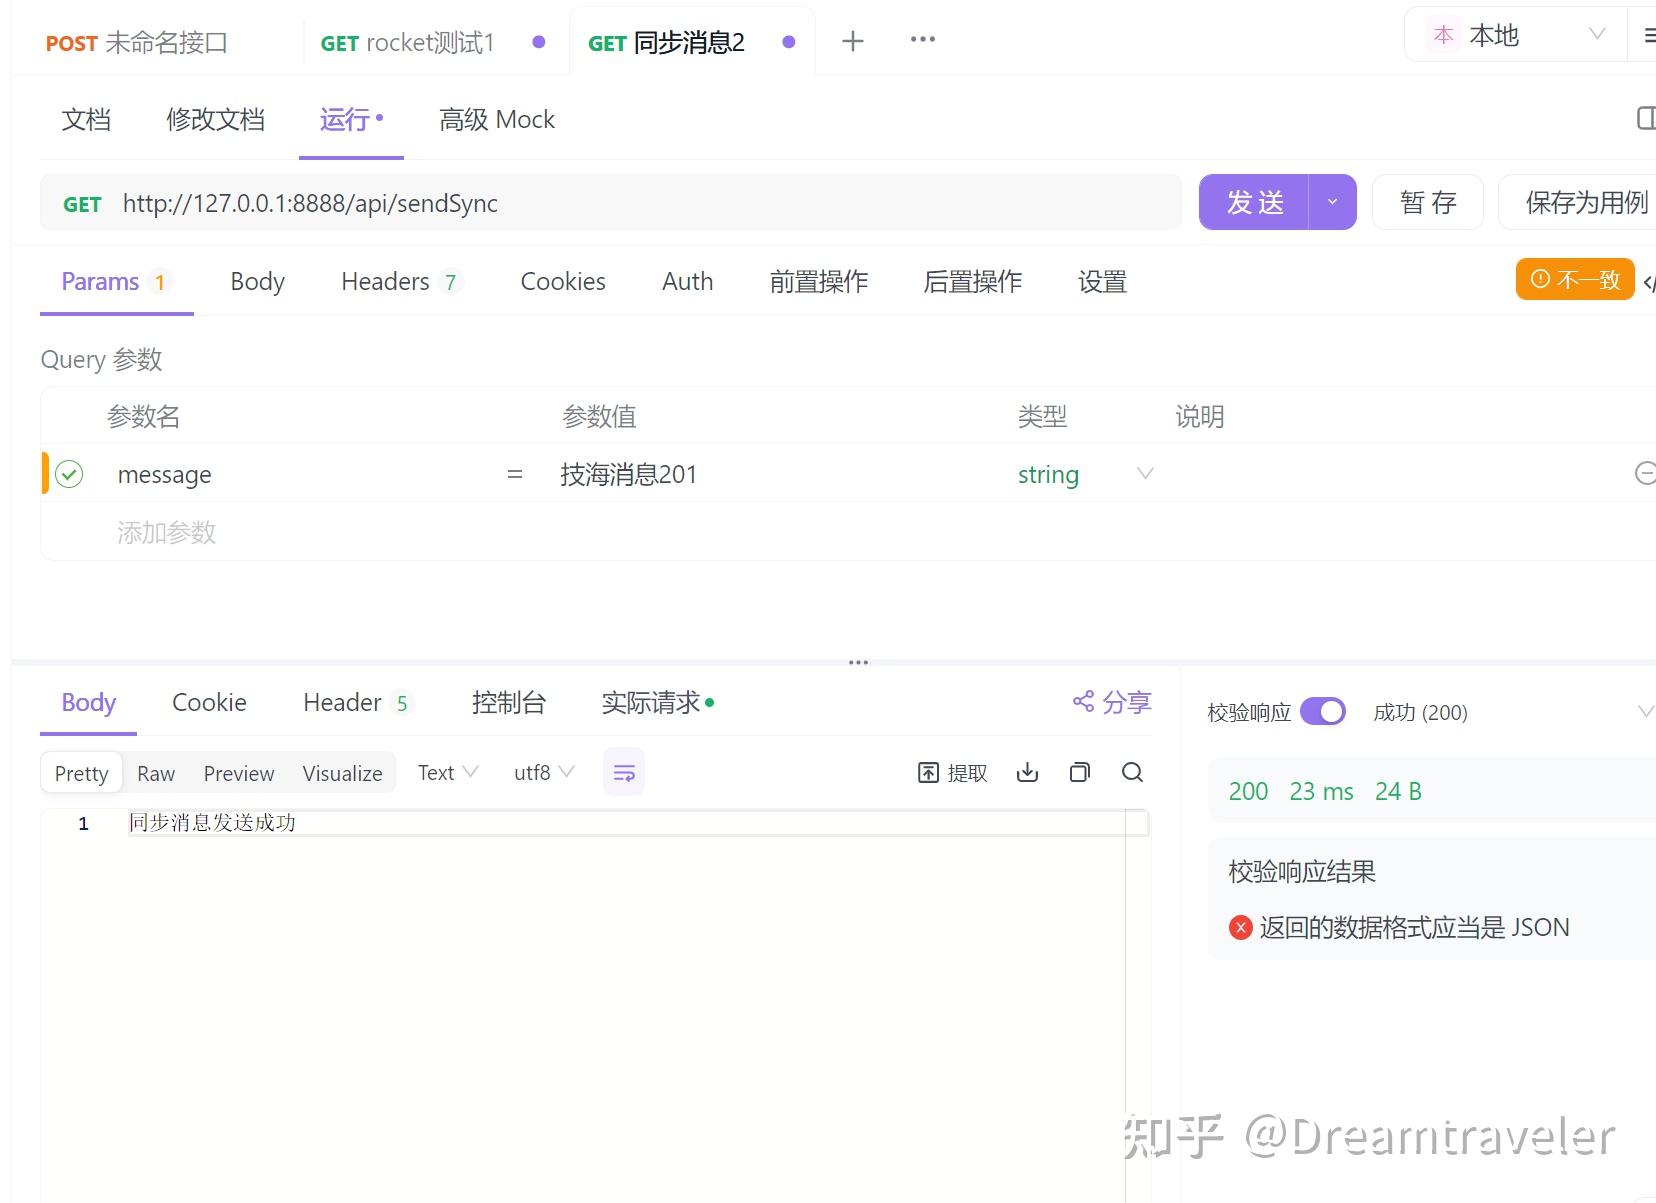Expand the 发送 button dropdown arrow
Image resolution: width=1656 pixels, height=1203 pixels.
tap(1332, 201)
